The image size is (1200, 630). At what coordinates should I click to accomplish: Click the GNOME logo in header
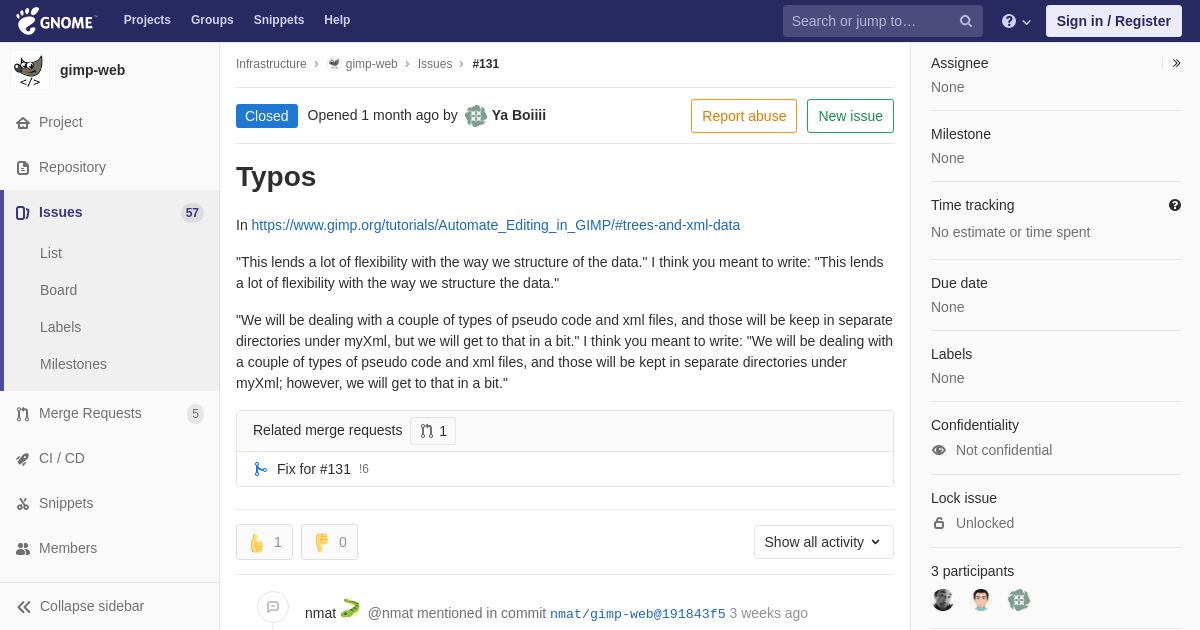click(56, 20)
